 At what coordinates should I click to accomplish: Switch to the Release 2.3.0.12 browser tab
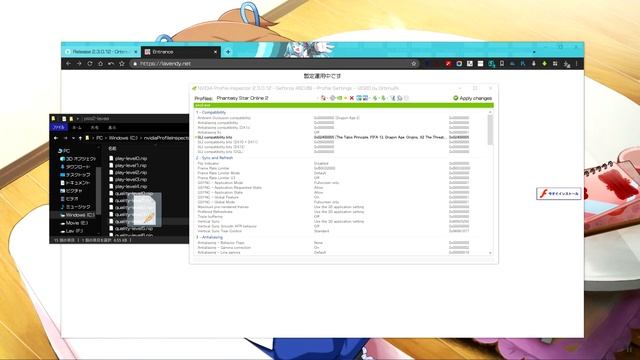[101, 52]
